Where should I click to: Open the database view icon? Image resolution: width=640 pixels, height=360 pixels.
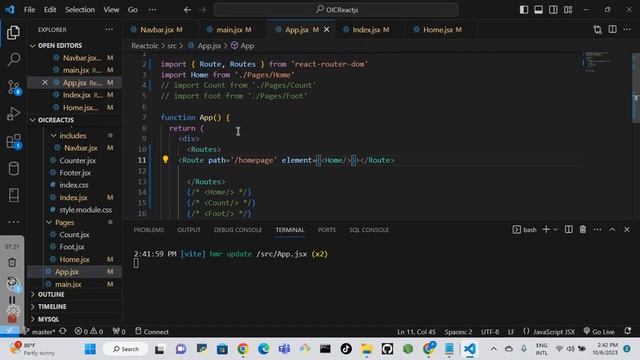[13, 169]
